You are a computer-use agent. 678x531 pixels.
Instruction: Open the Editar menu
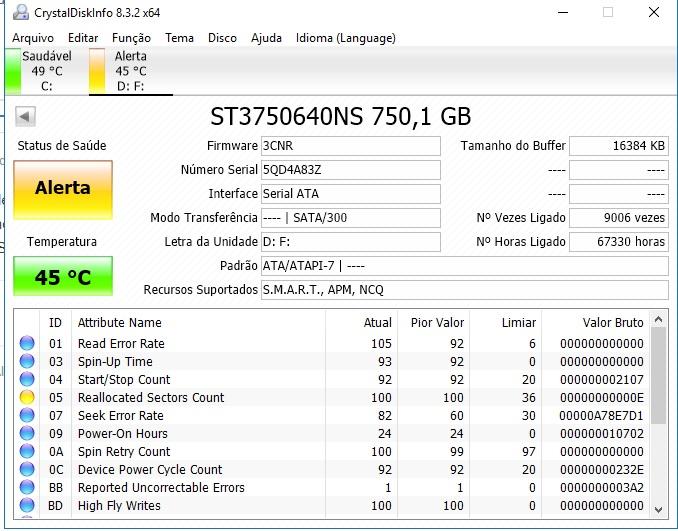(83, 38)
